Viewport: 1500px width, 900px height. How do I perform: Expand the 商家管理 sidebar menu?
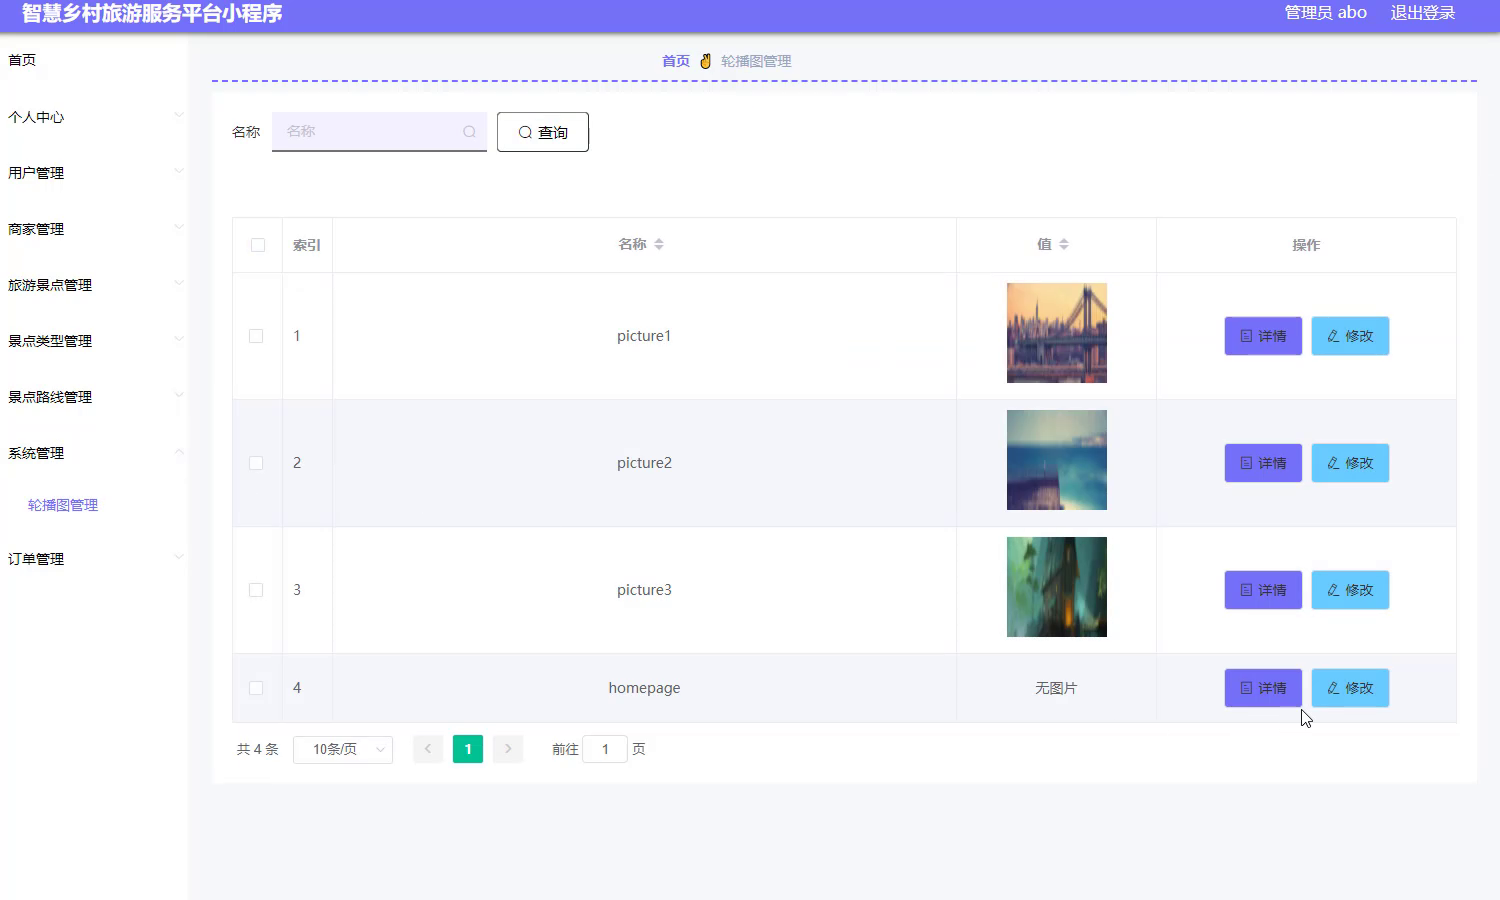point(94,229)
